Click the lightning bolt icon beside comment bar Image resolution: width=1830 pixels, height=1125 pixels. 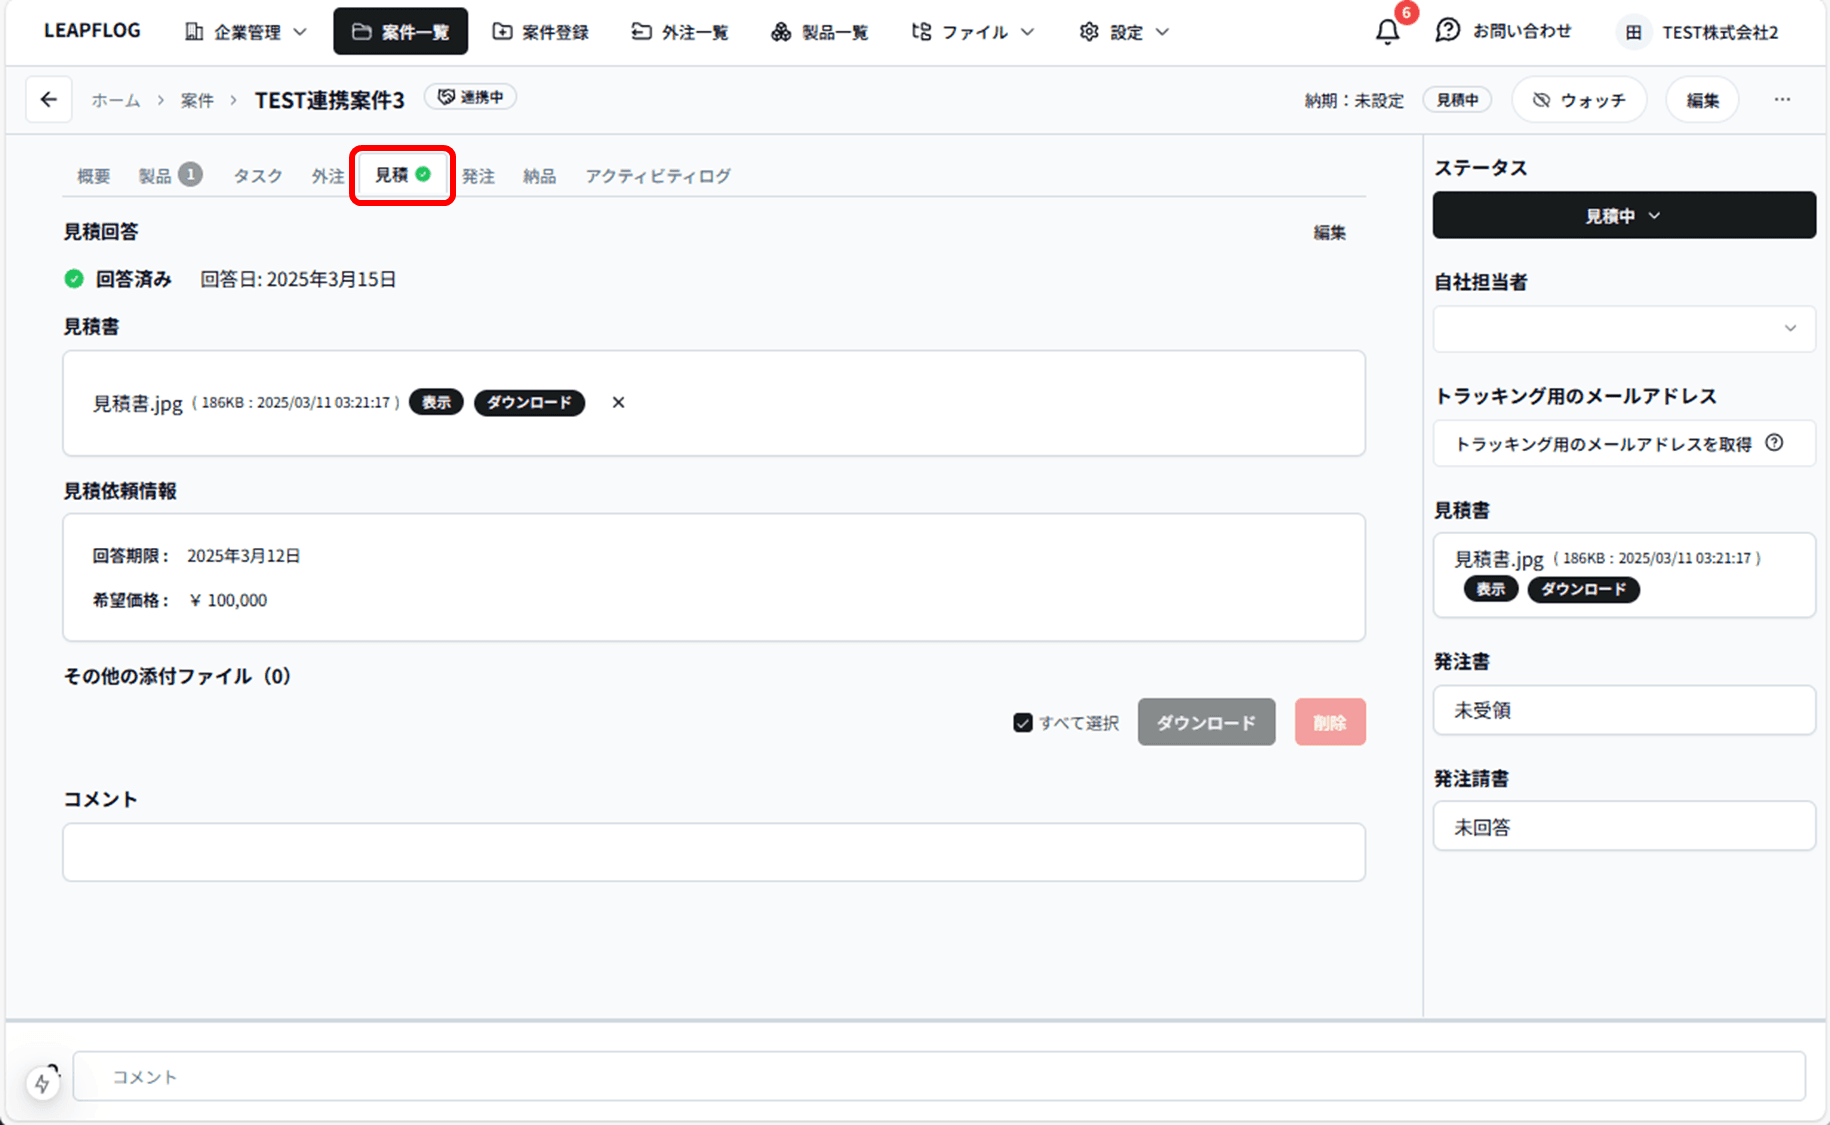coord(42,1082)
